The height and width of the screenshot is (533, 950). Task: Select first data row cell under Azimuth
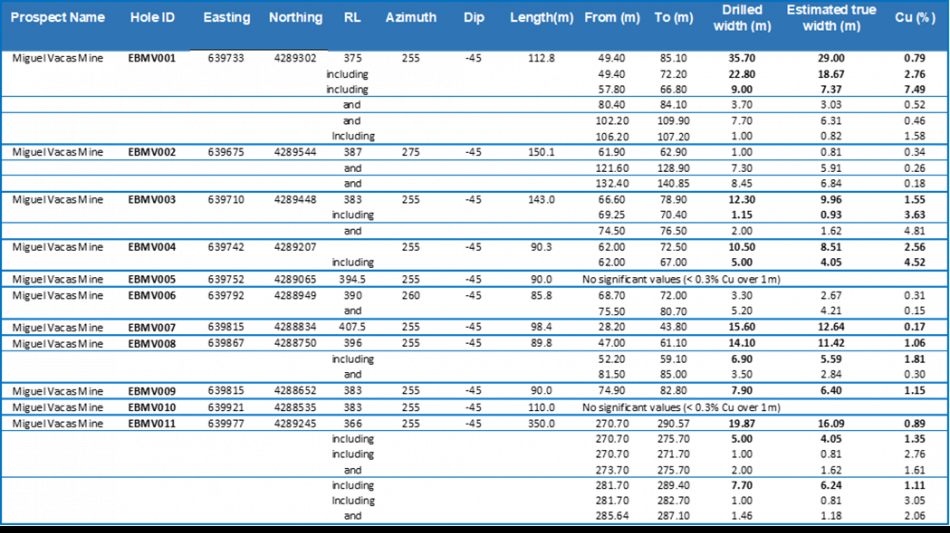pos(411,74)
